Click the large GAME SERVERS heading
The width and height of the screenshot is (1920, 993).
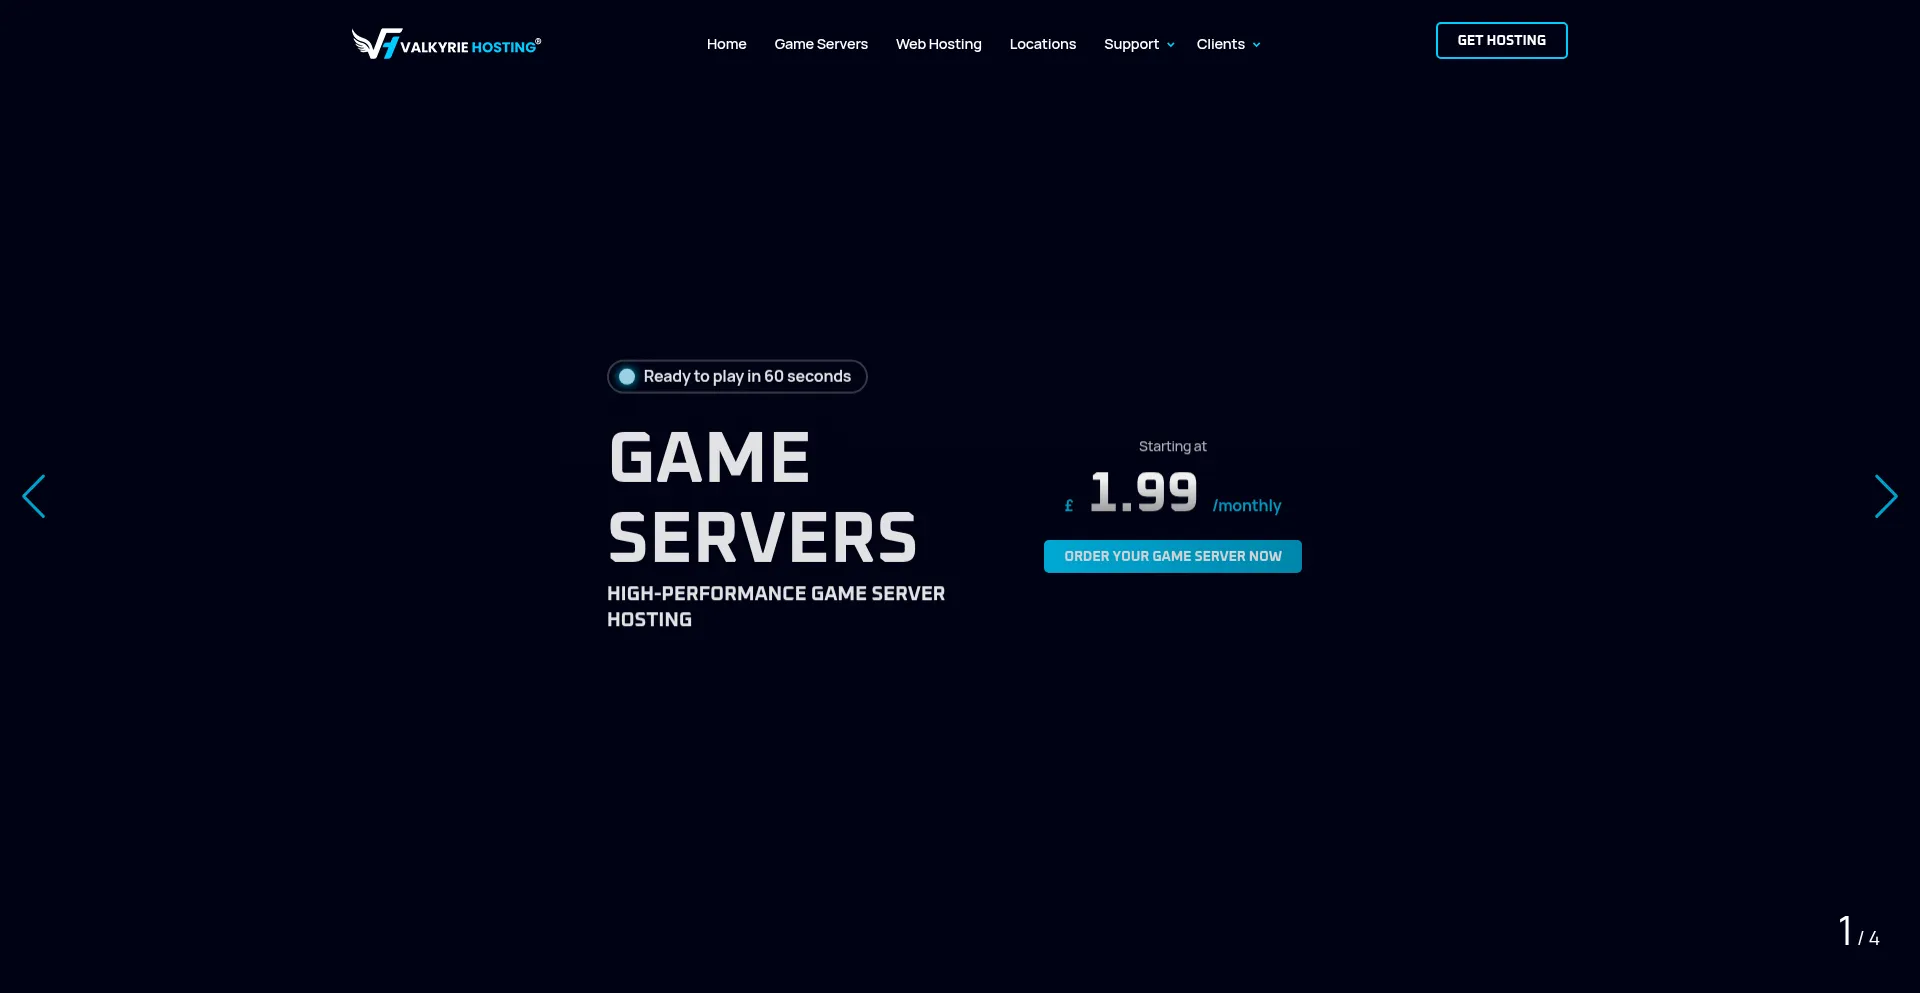pyautogui.click(x=762, y=497)
